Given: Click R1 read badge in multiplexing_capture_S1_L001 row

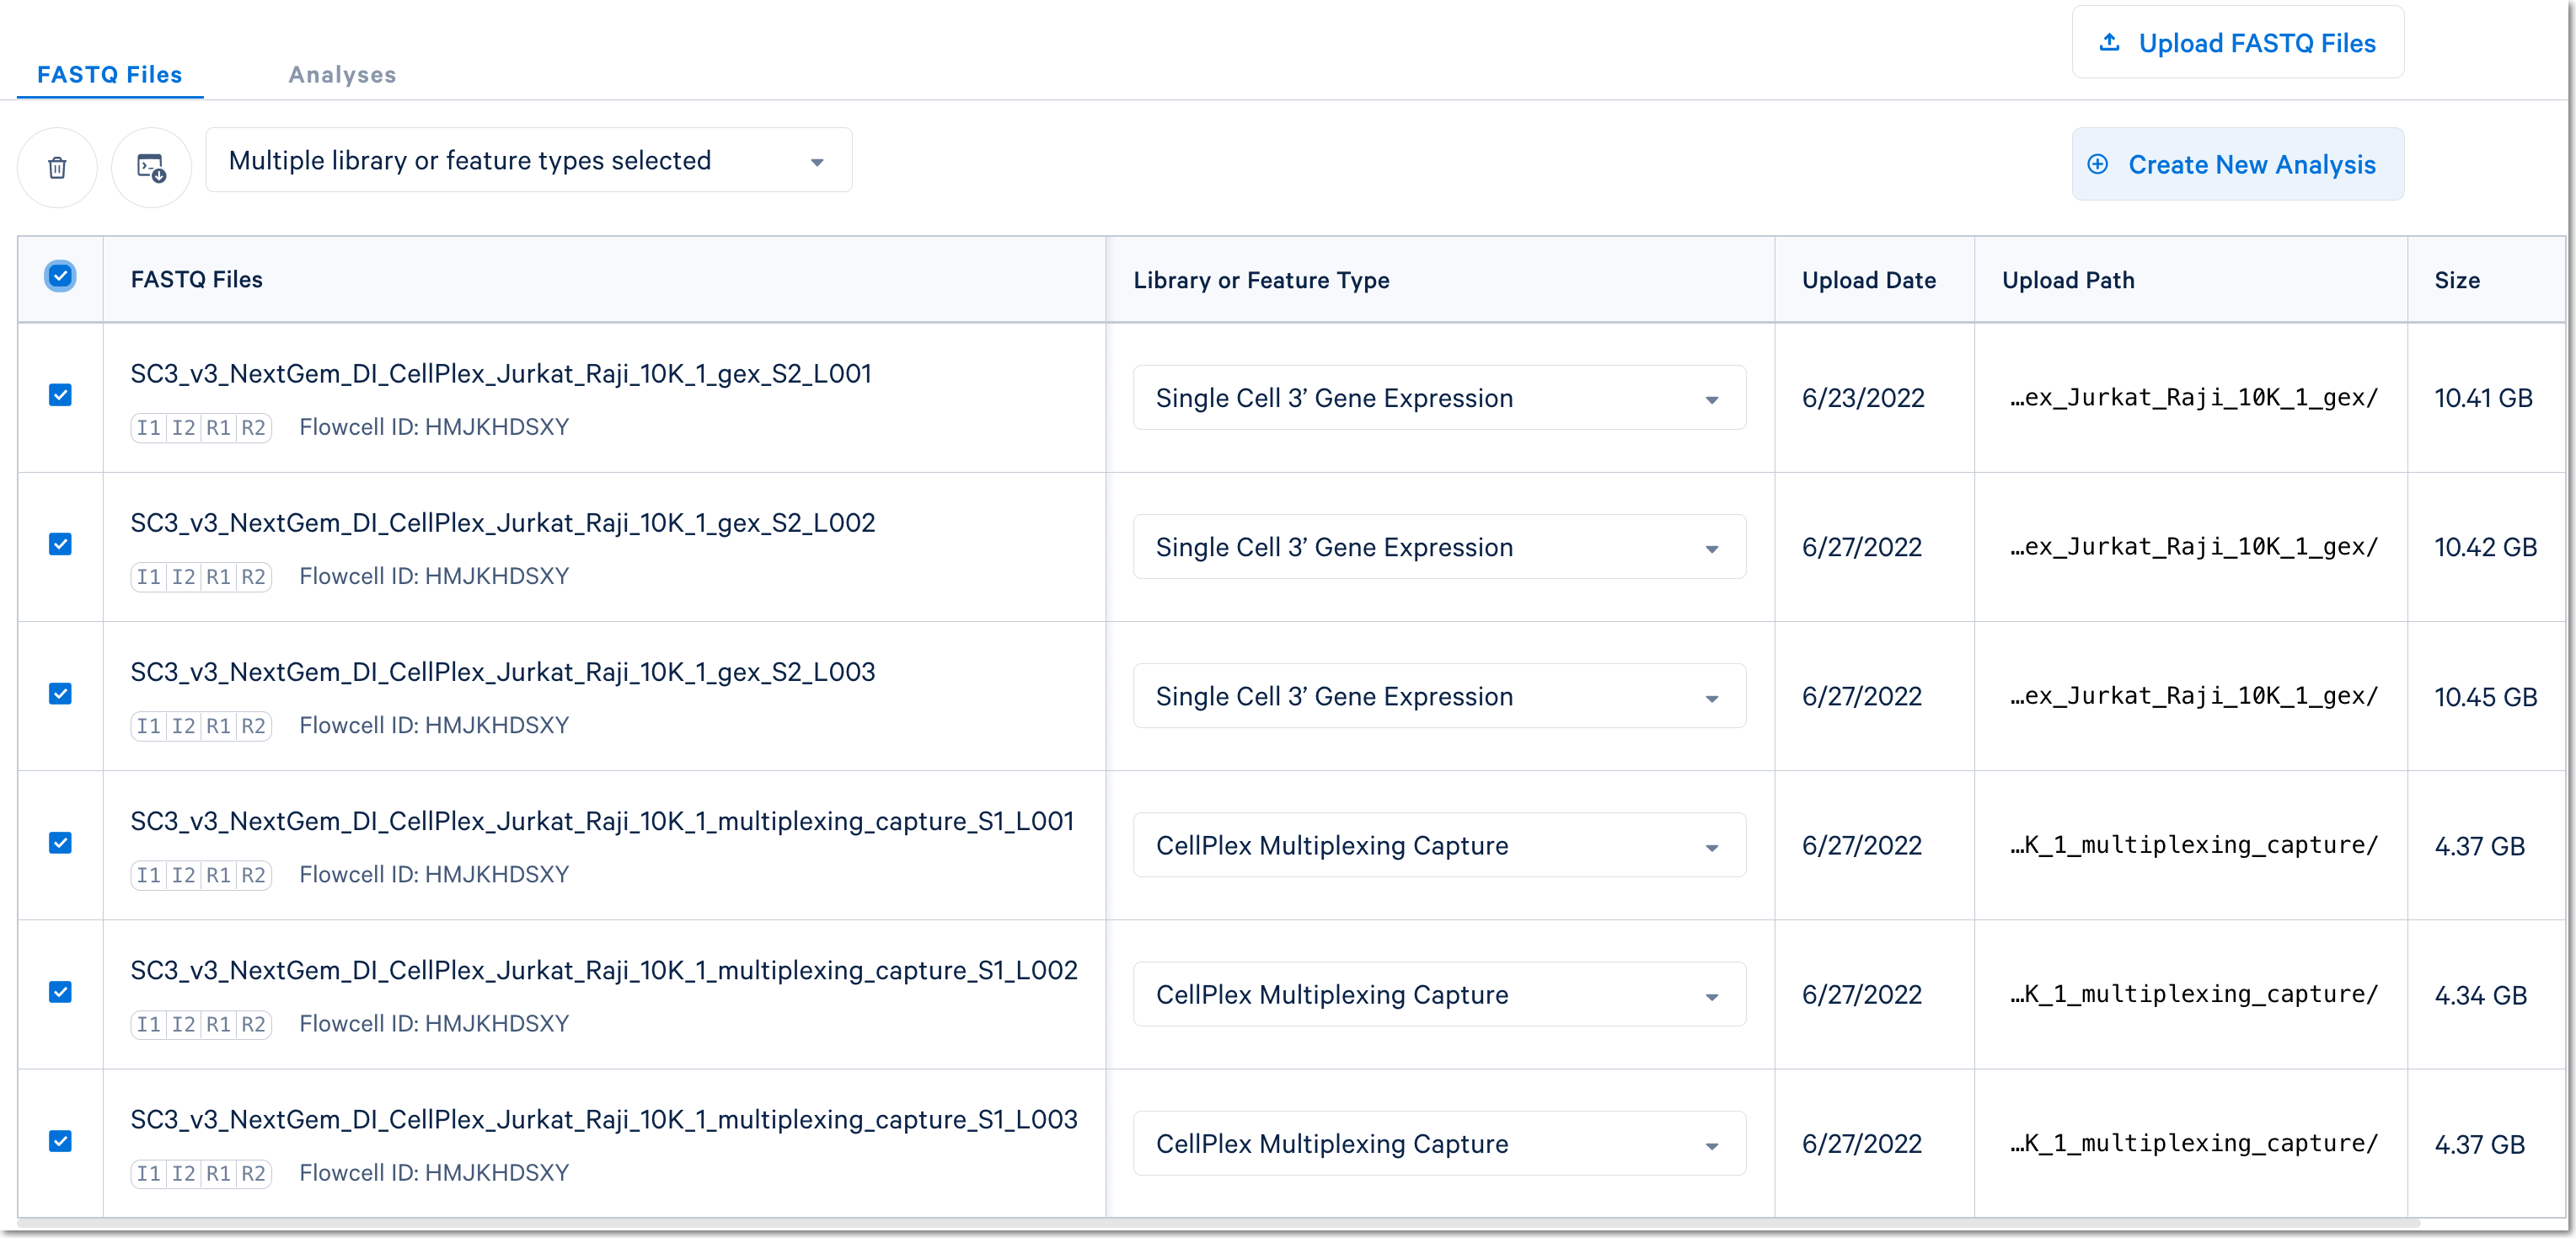Looking at the screenshot, I should (x=218, y=875).
